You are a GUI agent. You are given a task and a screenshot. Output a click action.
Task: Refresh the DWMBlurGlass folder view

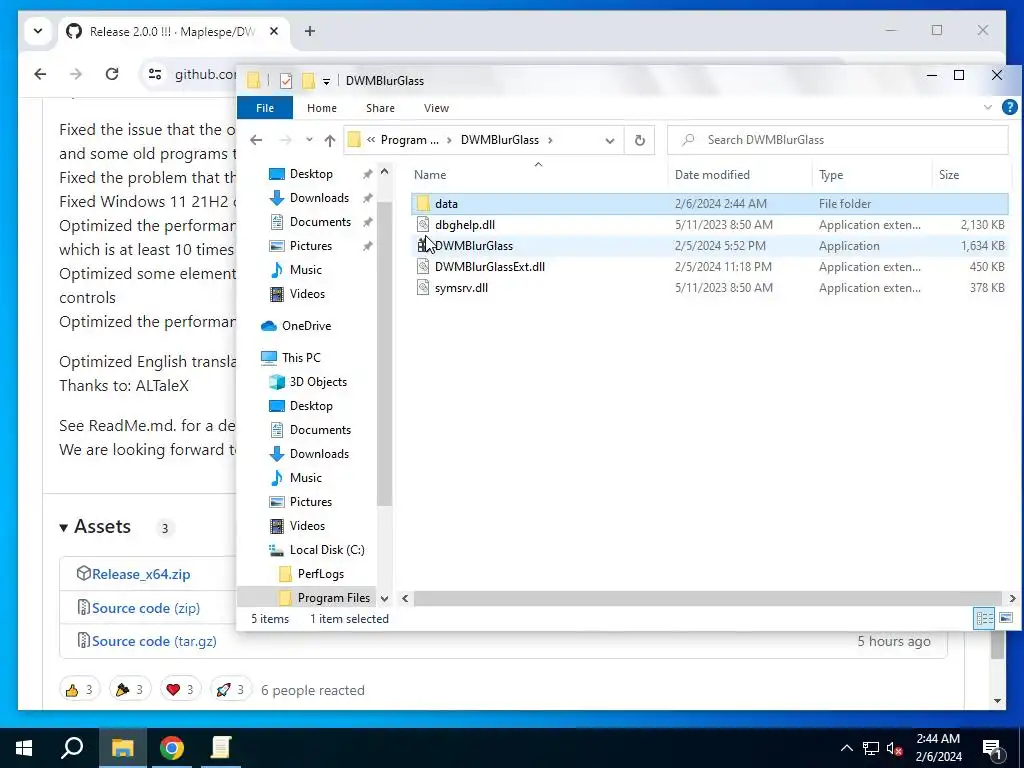click(x=640, y=140)
